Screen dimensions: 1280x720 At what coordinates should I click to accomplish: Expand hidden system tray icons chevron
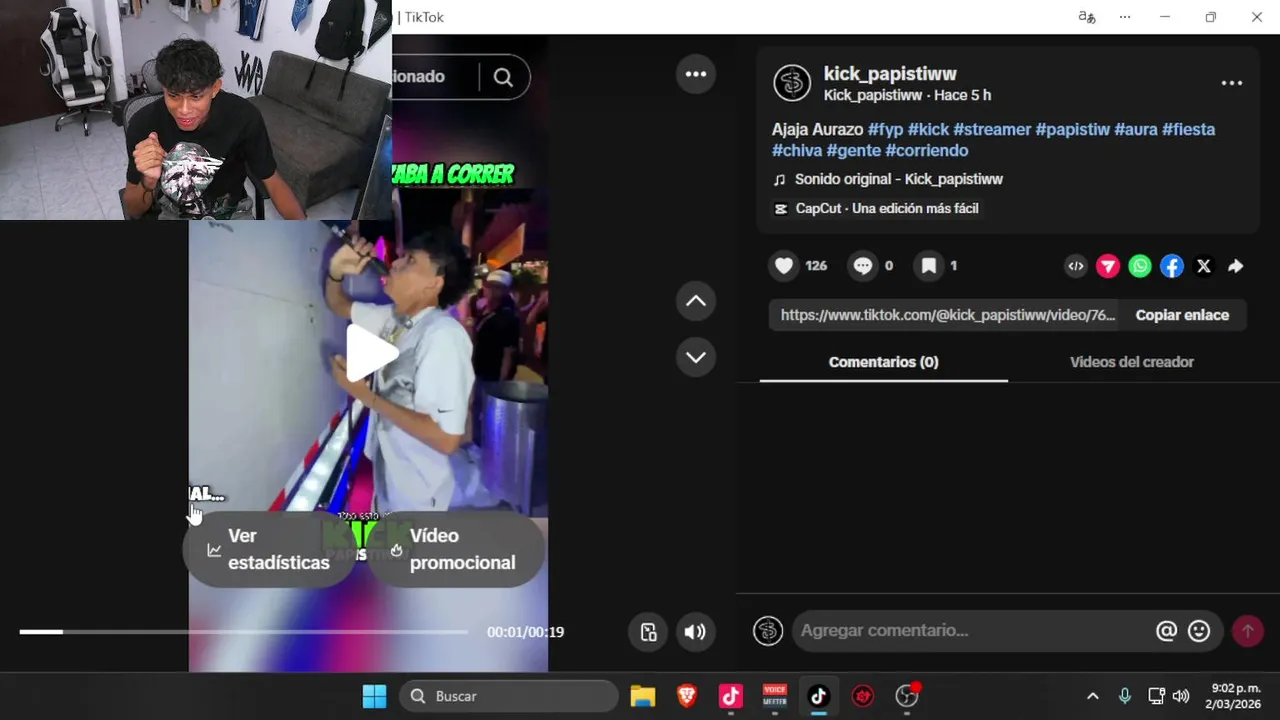[x=1093, y=696]
